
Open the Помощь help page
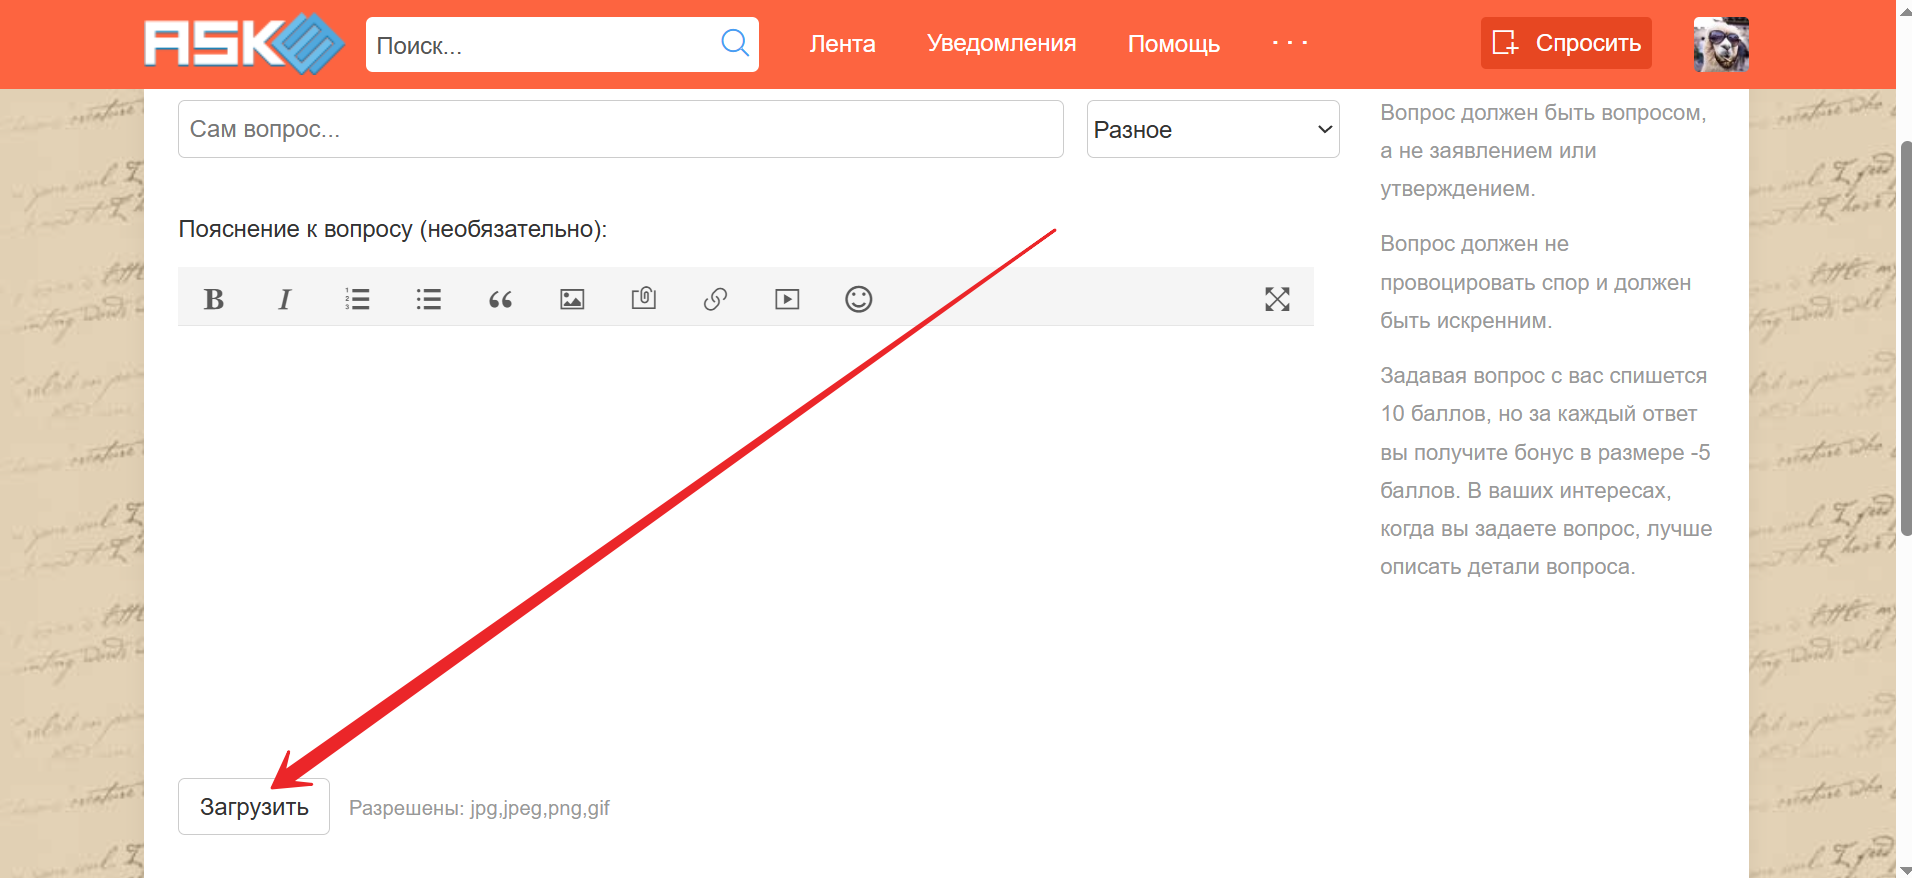click(1173, 44)
